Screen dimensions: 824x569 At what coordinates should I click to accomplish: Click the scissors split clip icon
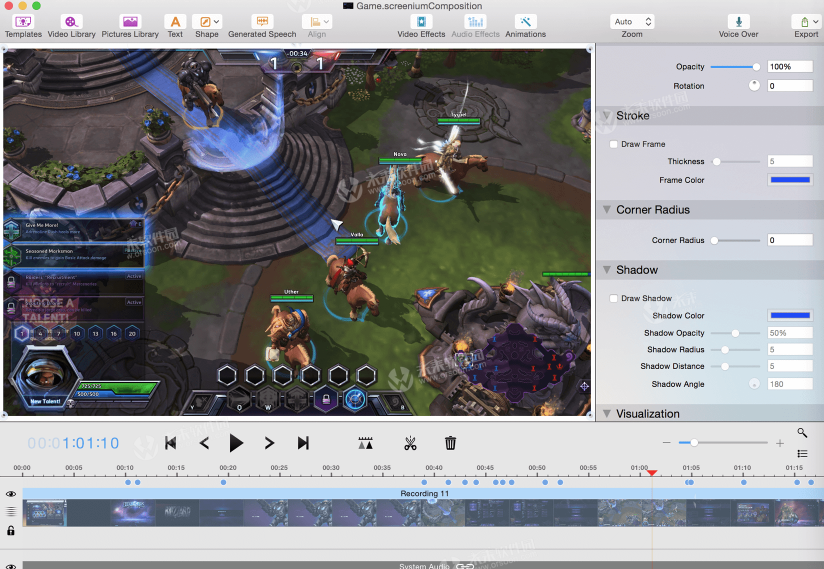(410, 443)
